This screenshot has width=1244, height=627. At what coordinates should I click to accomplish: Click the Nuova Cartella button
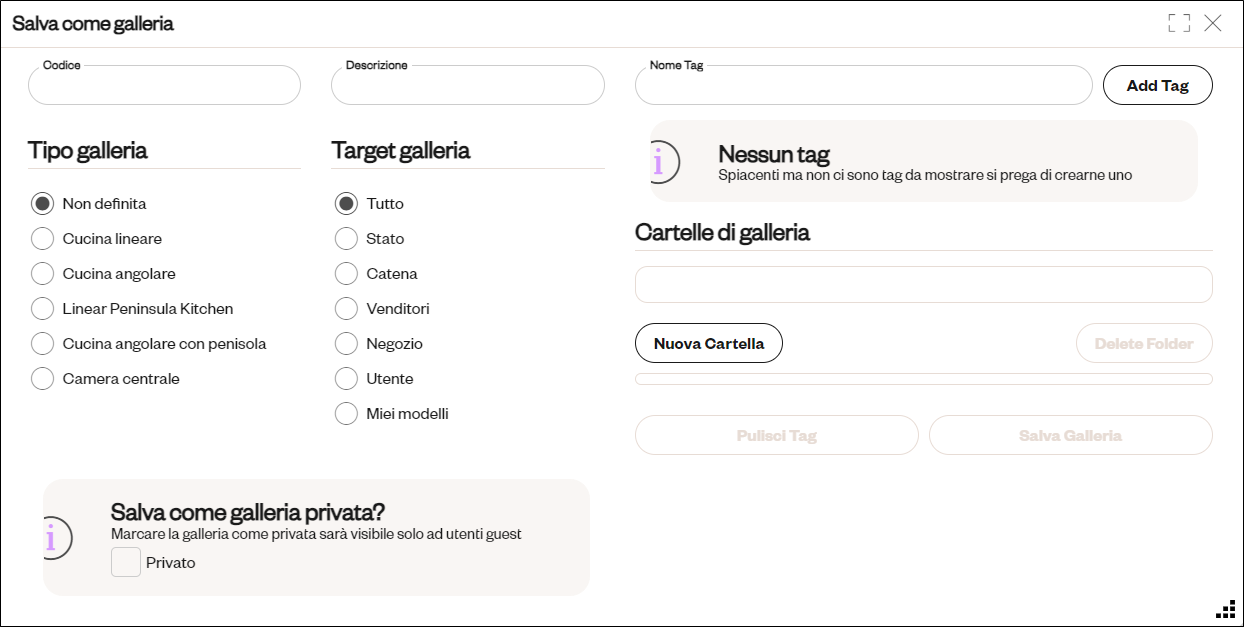[x=709, y=343]
